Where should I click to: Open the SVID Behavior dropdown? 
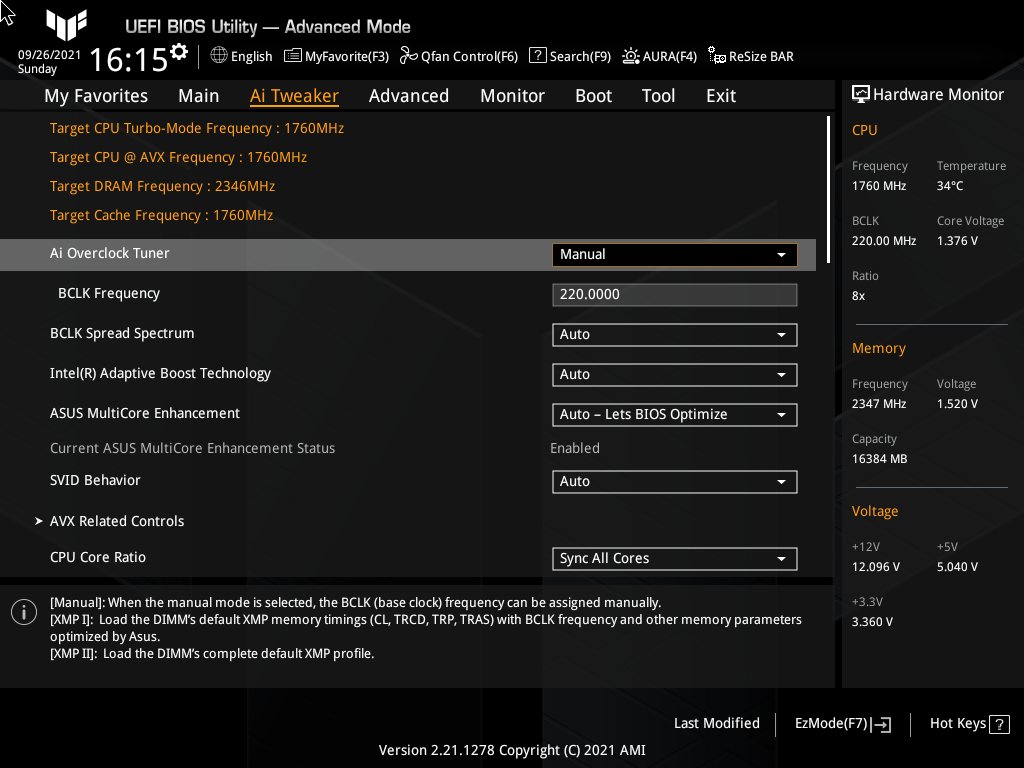675,482
